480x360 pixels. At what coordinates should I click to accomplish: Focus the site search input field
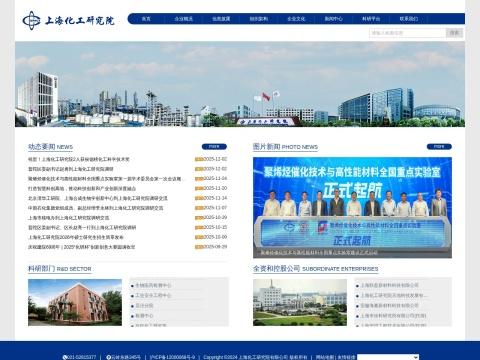(407, 33)
